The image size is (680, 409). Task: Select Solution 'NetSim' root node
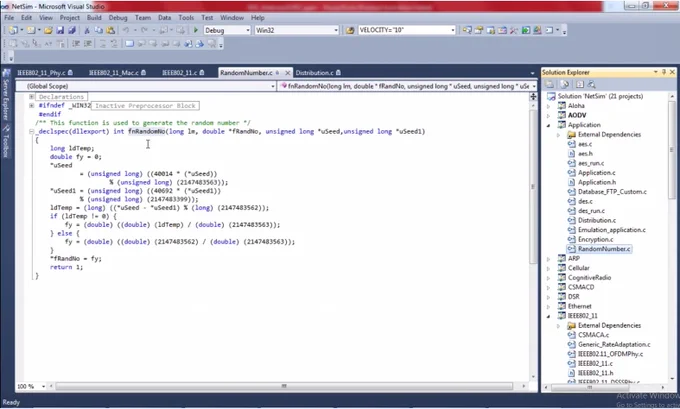600,96
